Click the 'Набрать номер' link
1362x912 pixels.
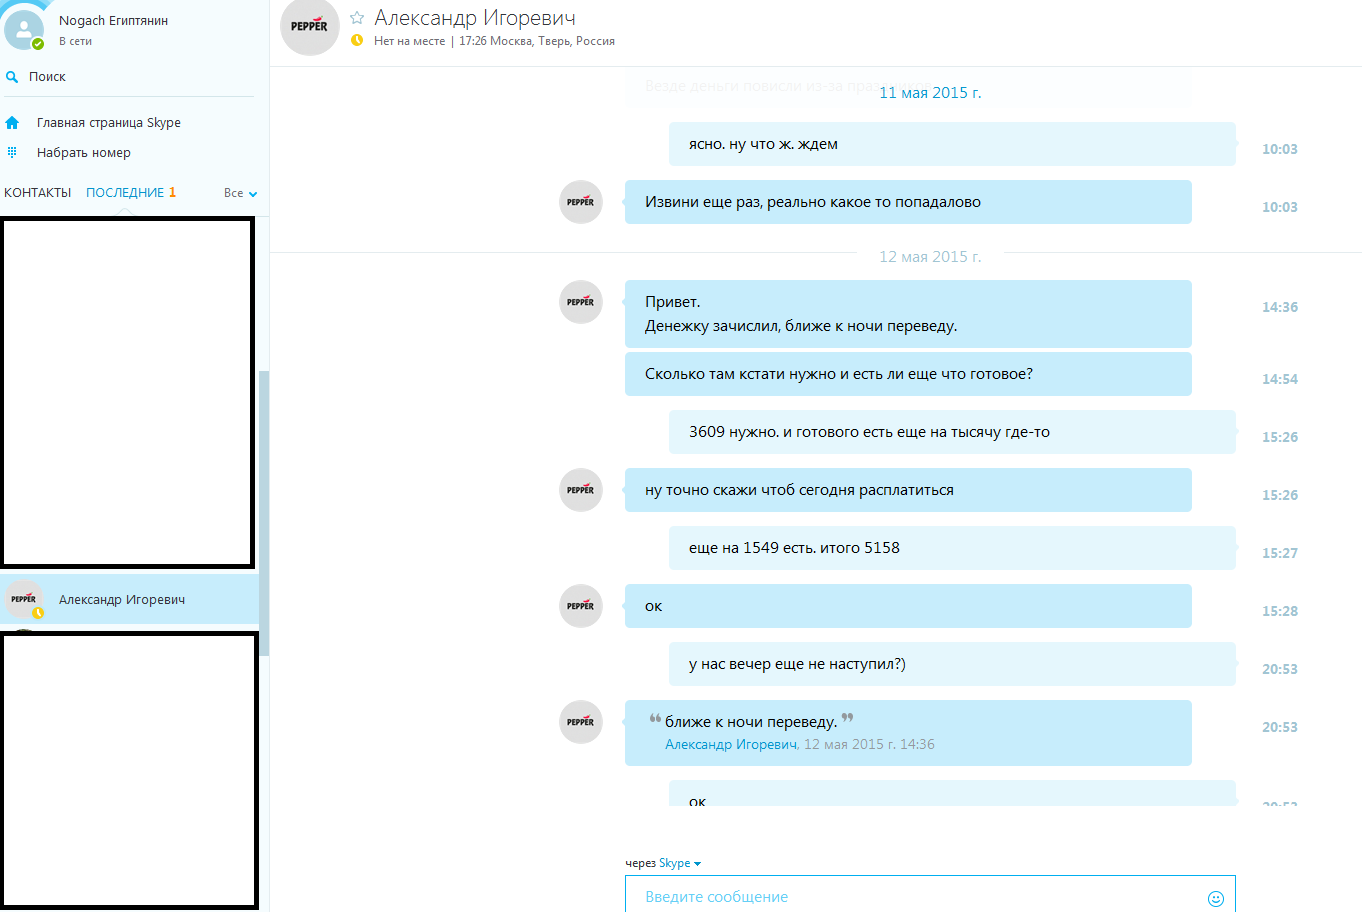click(x=84, y=153)
